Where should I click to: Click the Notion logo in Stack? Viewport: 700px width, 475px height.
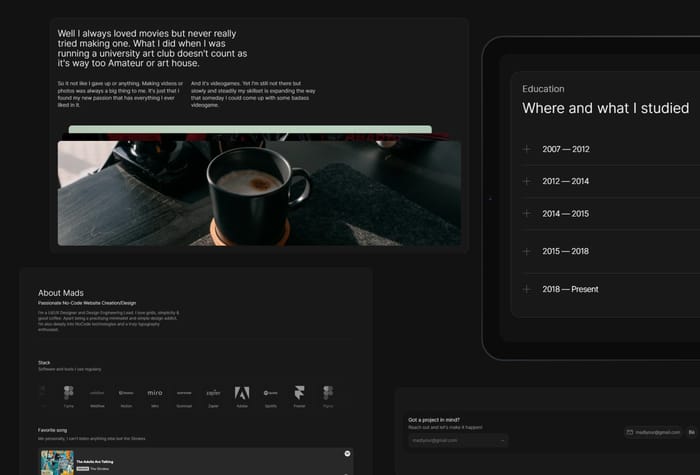click(x=126, y=393)
